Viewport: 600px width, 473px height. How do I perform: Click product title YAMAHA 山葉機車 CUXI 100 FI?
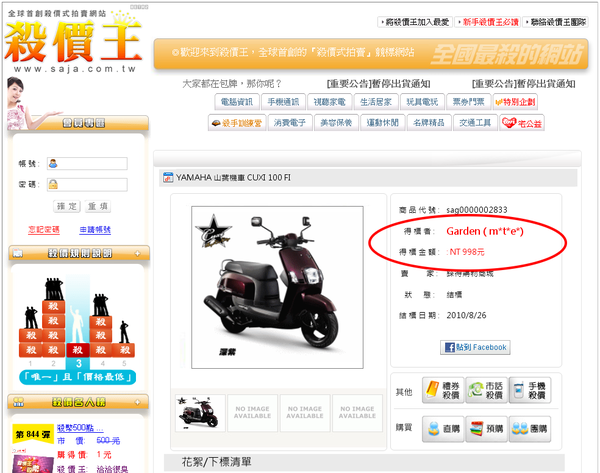[x=233, y=178]
